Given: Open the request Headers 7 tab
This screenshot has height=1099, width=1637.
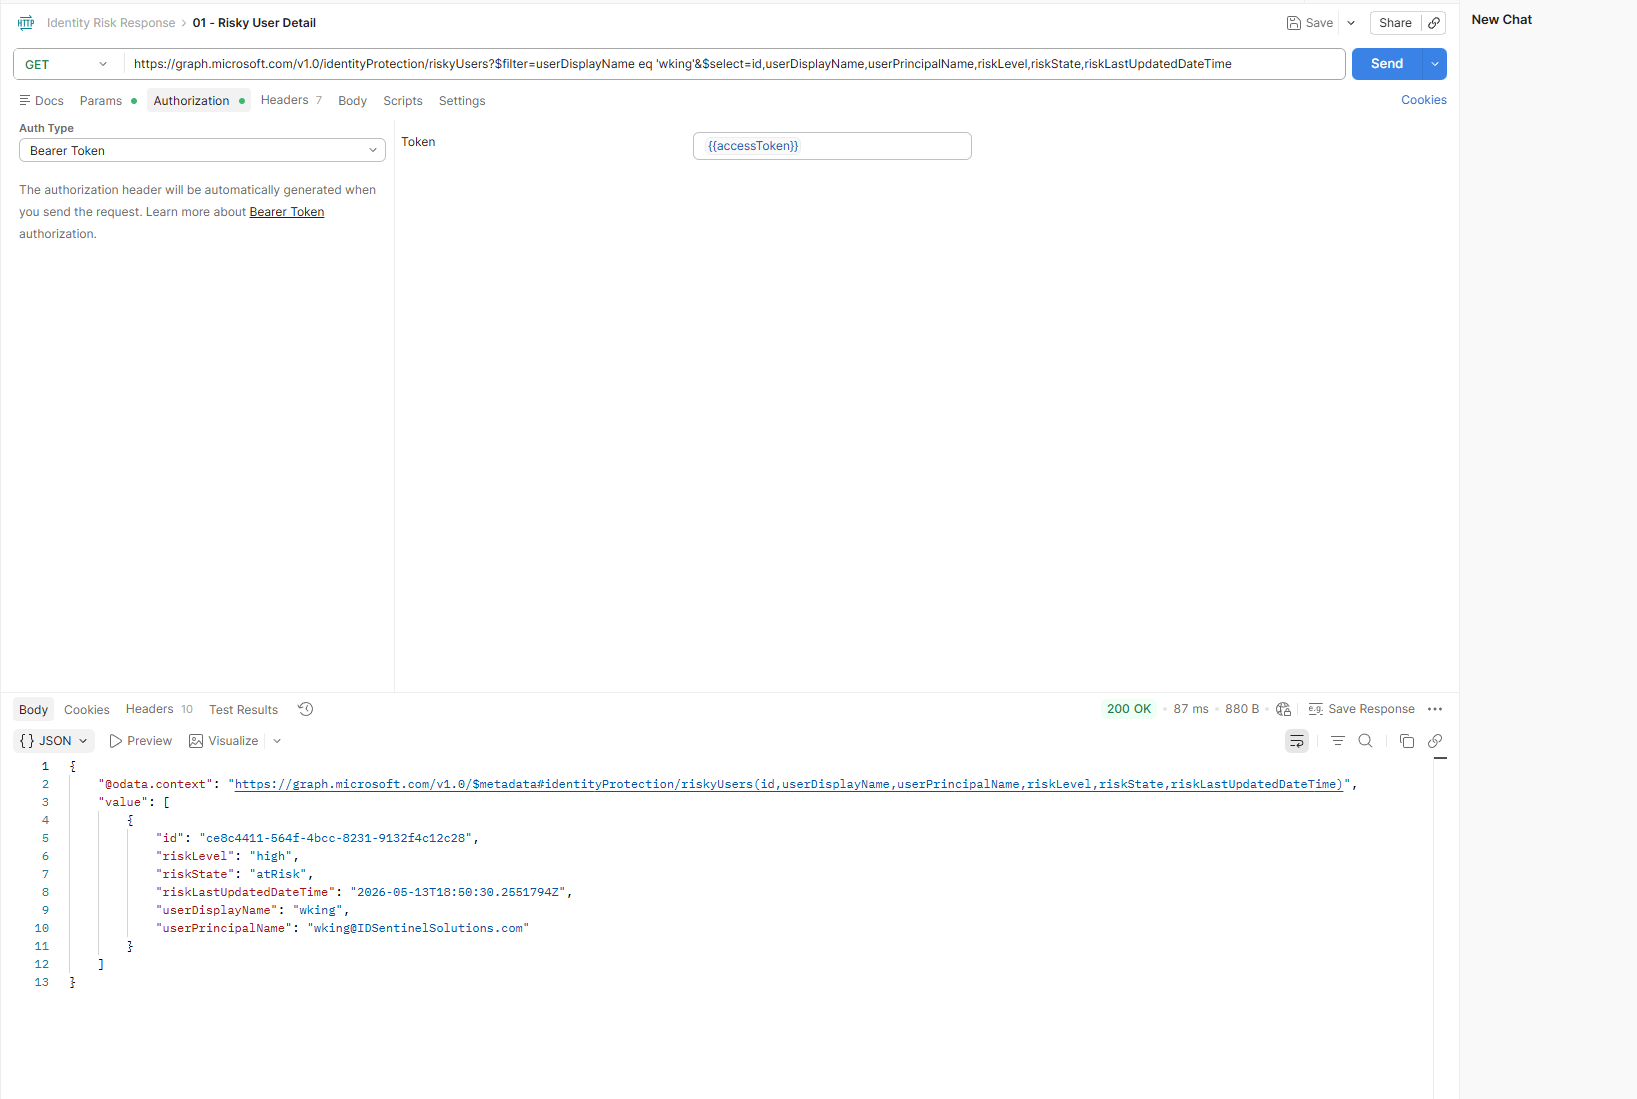Looking at the screenshot, I should click(291, 100).
